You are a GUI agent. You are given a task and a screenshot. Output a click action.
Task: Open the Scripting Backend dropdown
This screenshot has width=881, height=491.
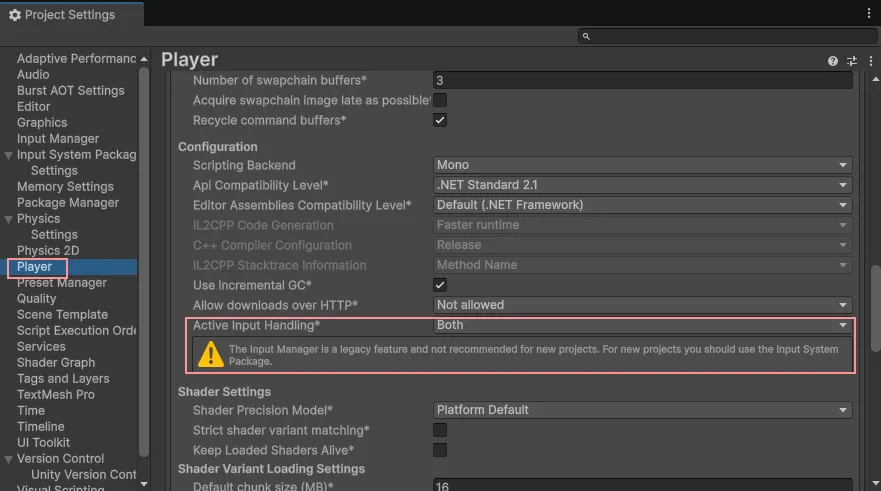[643, 165]
